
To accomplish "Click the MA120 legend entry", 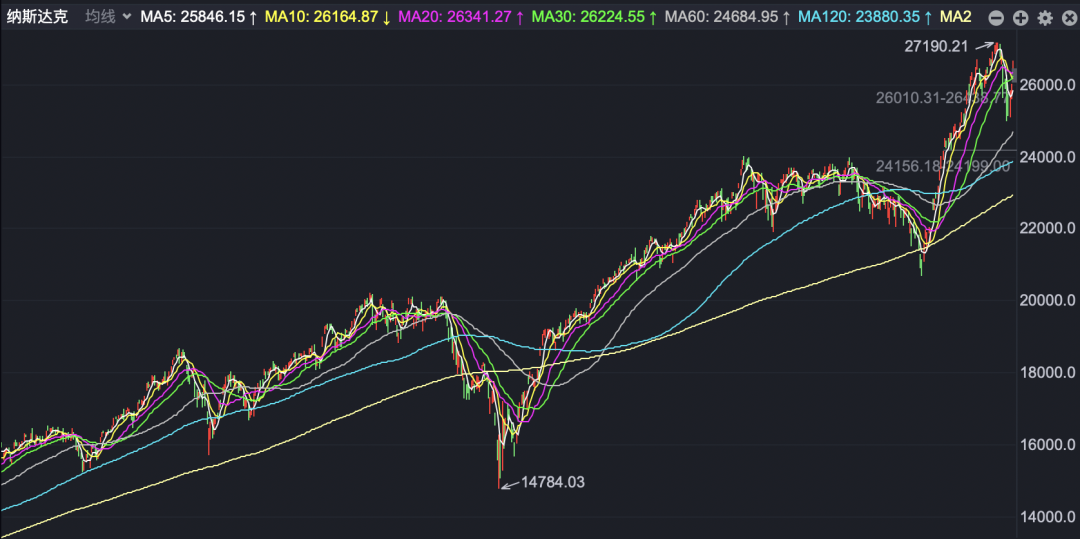I will [864, 17].
